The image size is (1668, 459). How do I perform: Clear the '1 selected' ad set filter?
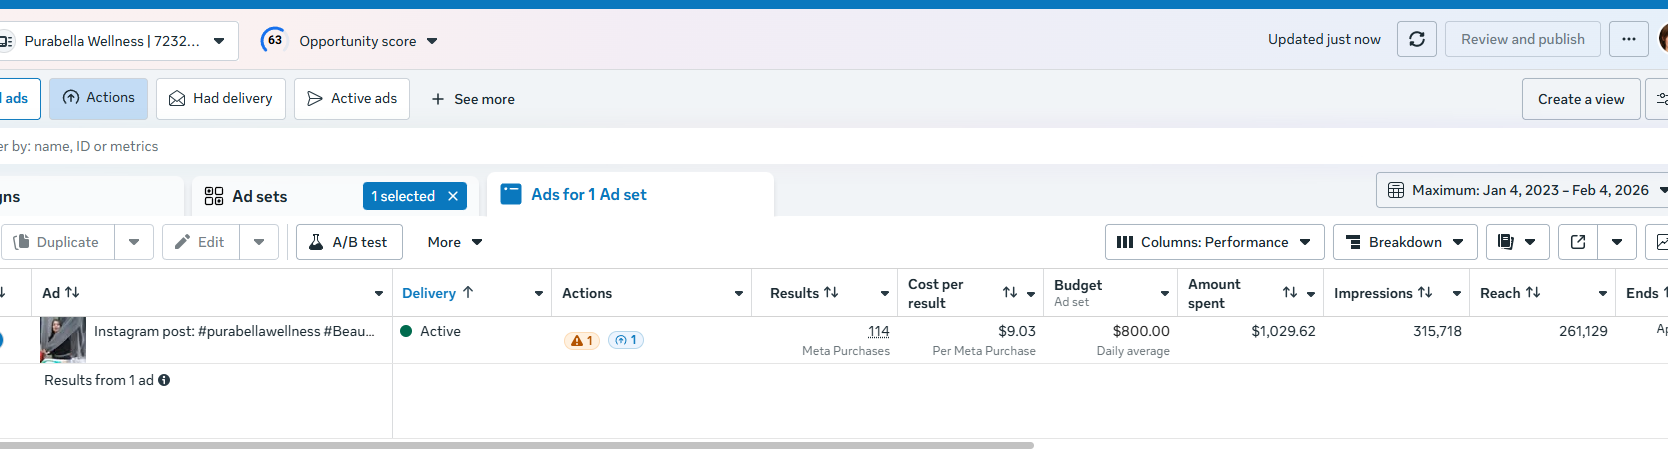pos(453,196)
